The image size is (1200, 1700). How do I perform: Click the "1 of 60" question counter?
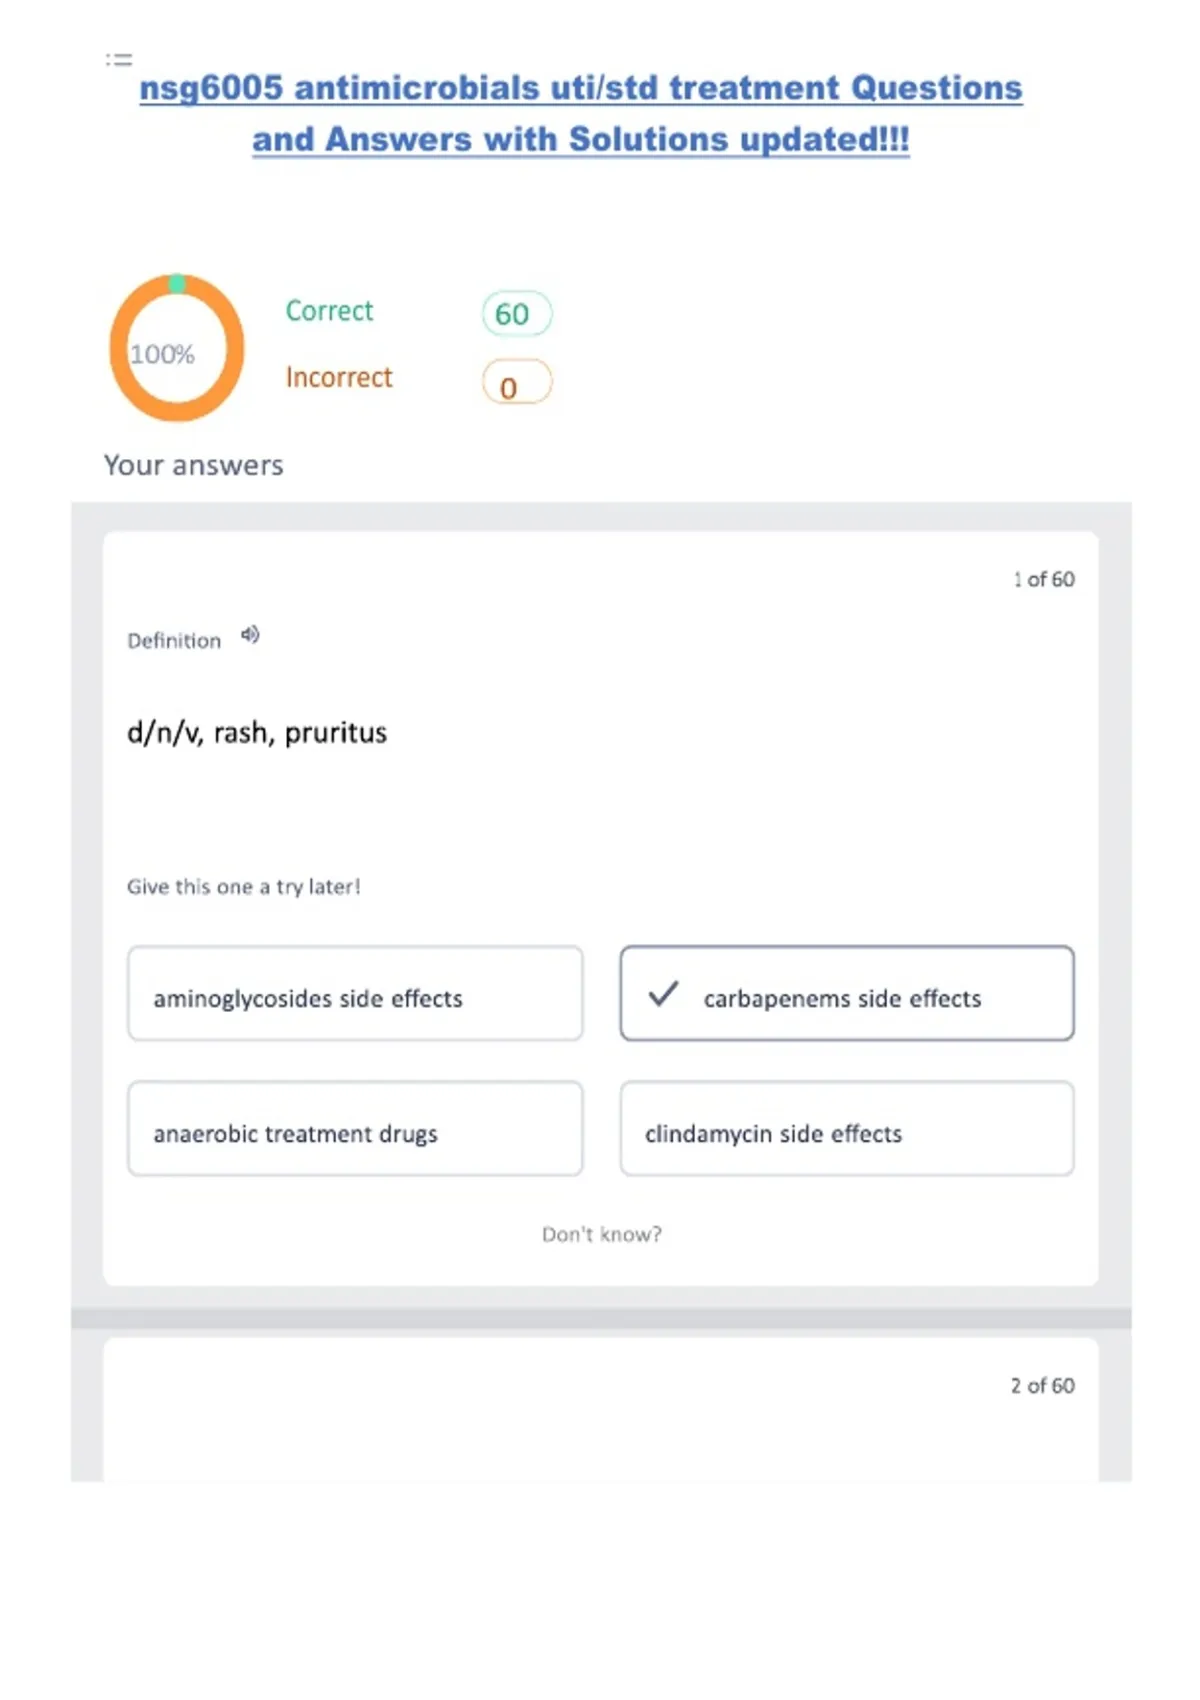[1043, 579]
